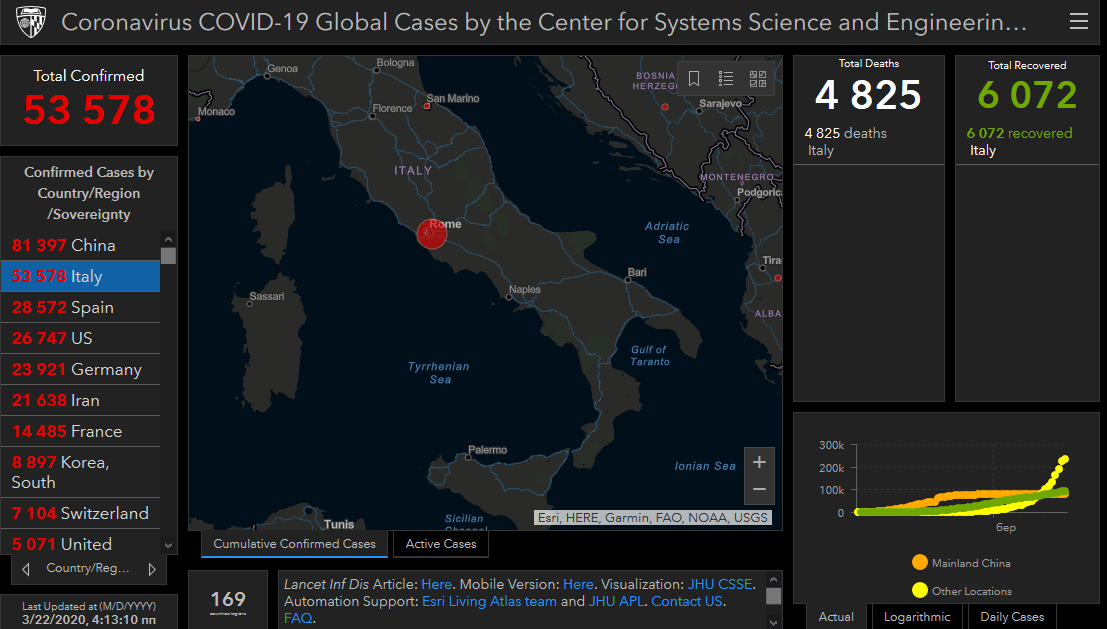Viewport: 1107px width, 629px height.
Task: Click the 'Esri, HERE, Garmin' map attribution
Action: tap(652, 517)
